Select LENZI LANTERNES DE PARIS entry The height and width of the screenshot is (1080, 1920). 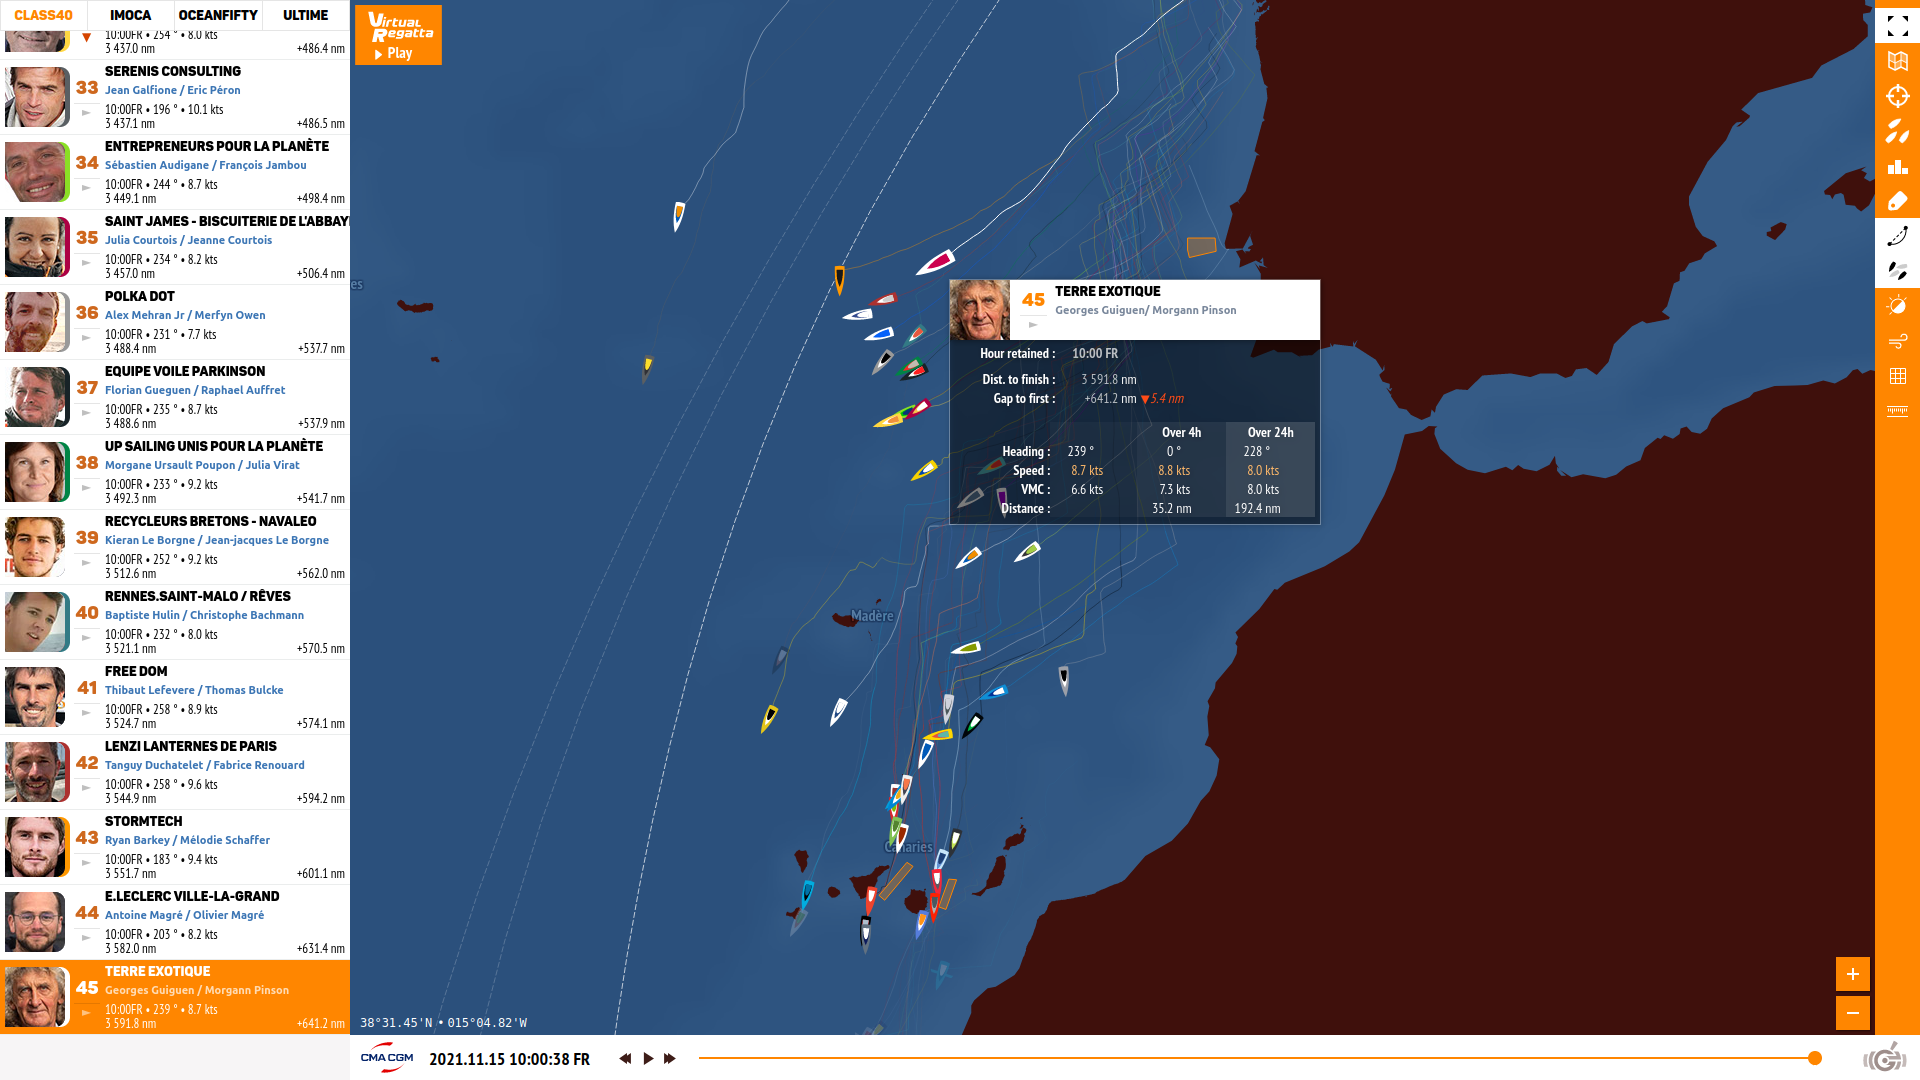(x=175, y=772)
